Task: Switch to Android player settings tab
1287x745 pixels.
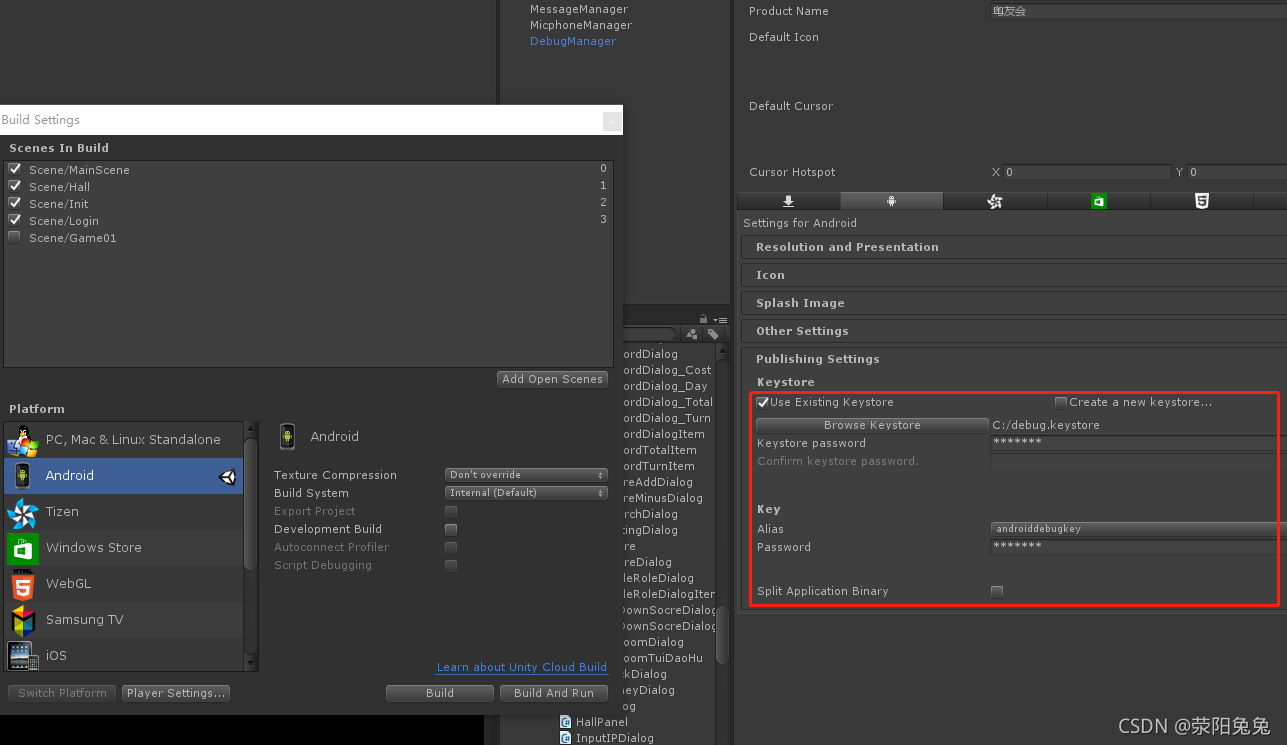Action: click(892, 201)
